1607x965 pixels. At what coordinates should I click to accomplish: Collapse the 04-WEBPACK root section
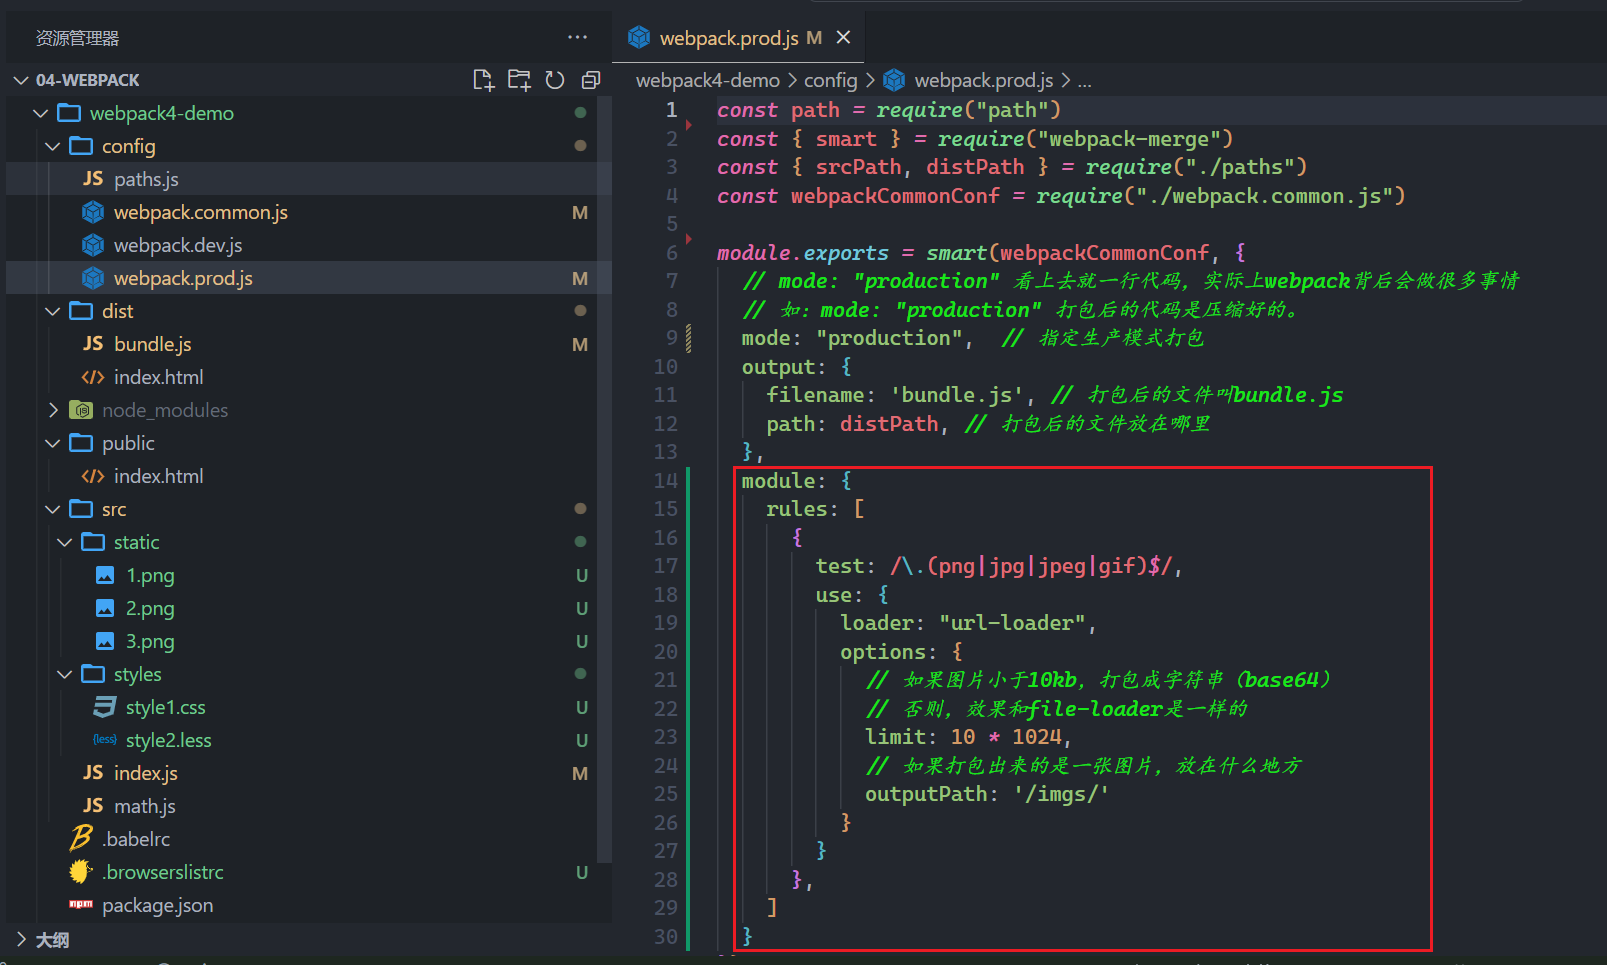click(x=21, y=80)
